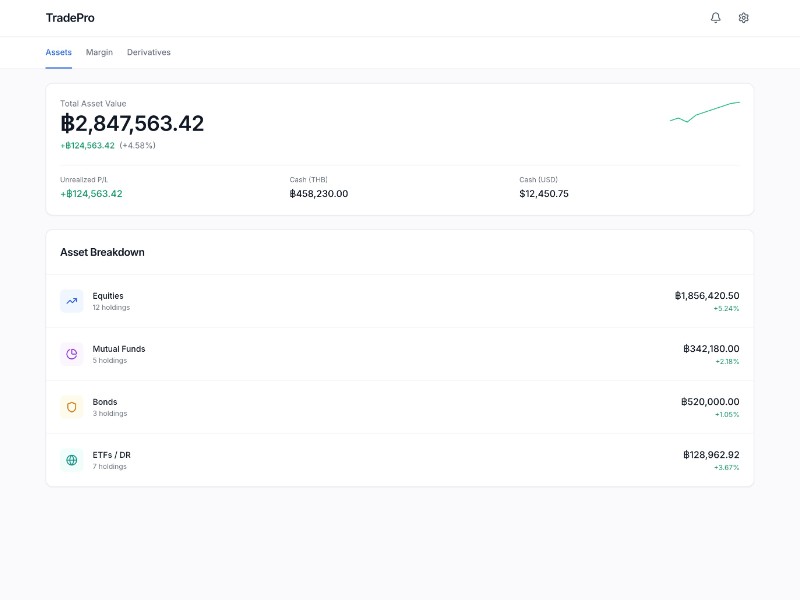Click the TradePro logo

pos(68,17)
